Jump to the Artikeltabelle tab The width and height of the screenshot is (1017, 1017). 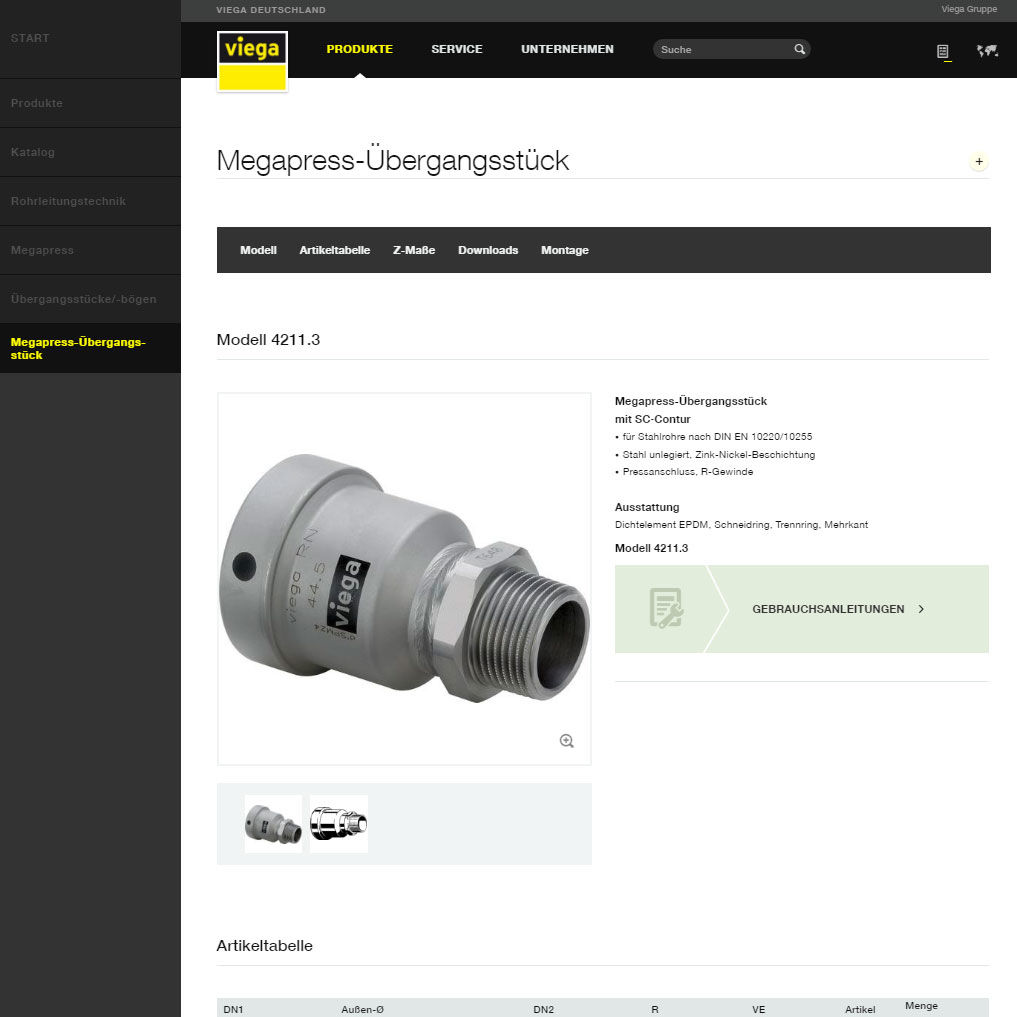(x=335, y=250)
